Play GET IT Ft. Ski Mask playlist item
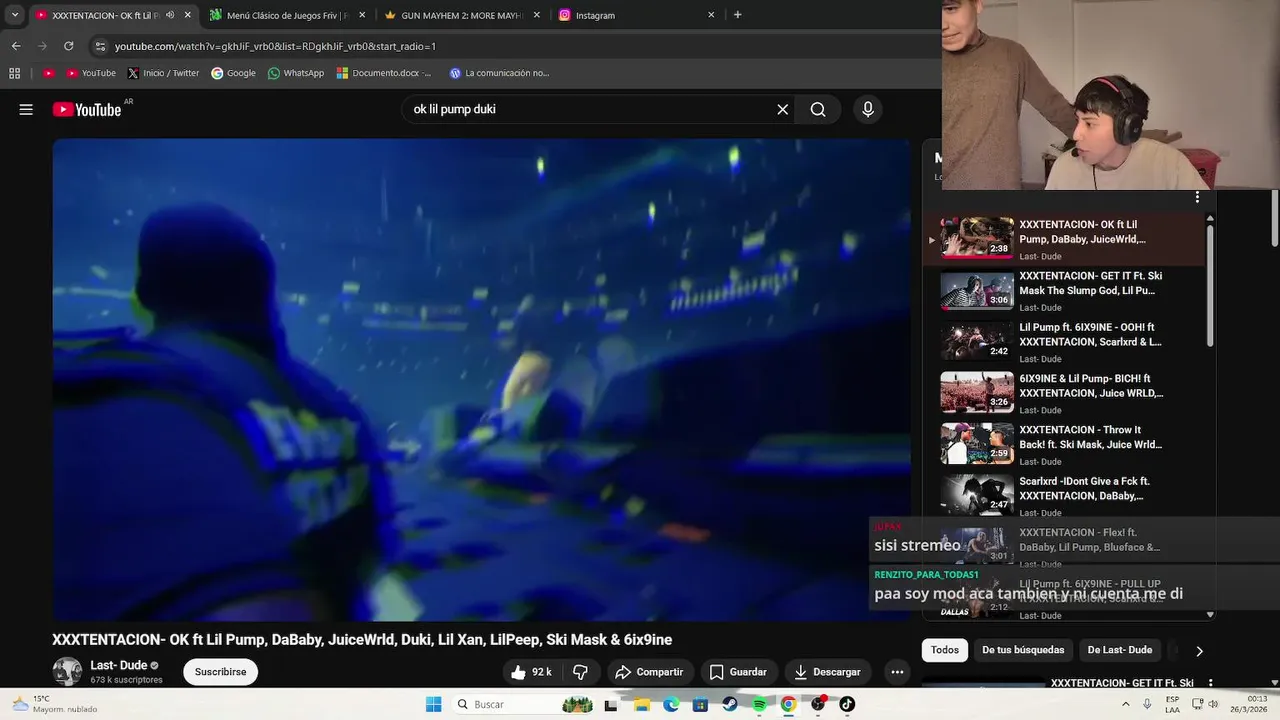Image resolution: width=1280 pixels, height=720 pixels. pos(1063,290)
